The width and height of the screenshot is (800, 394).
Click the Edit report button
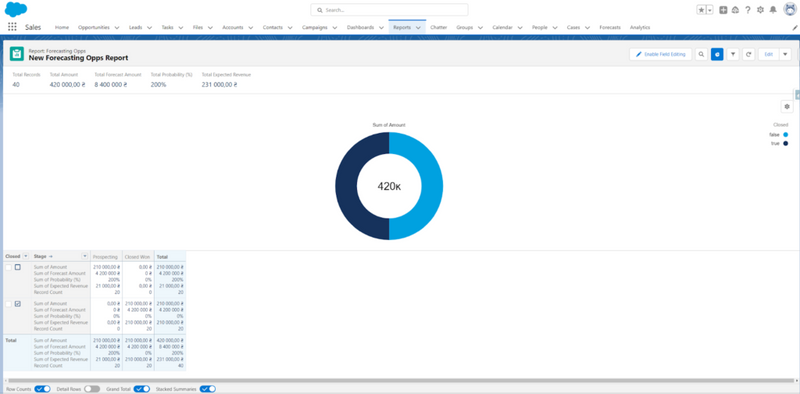point(768,54)
